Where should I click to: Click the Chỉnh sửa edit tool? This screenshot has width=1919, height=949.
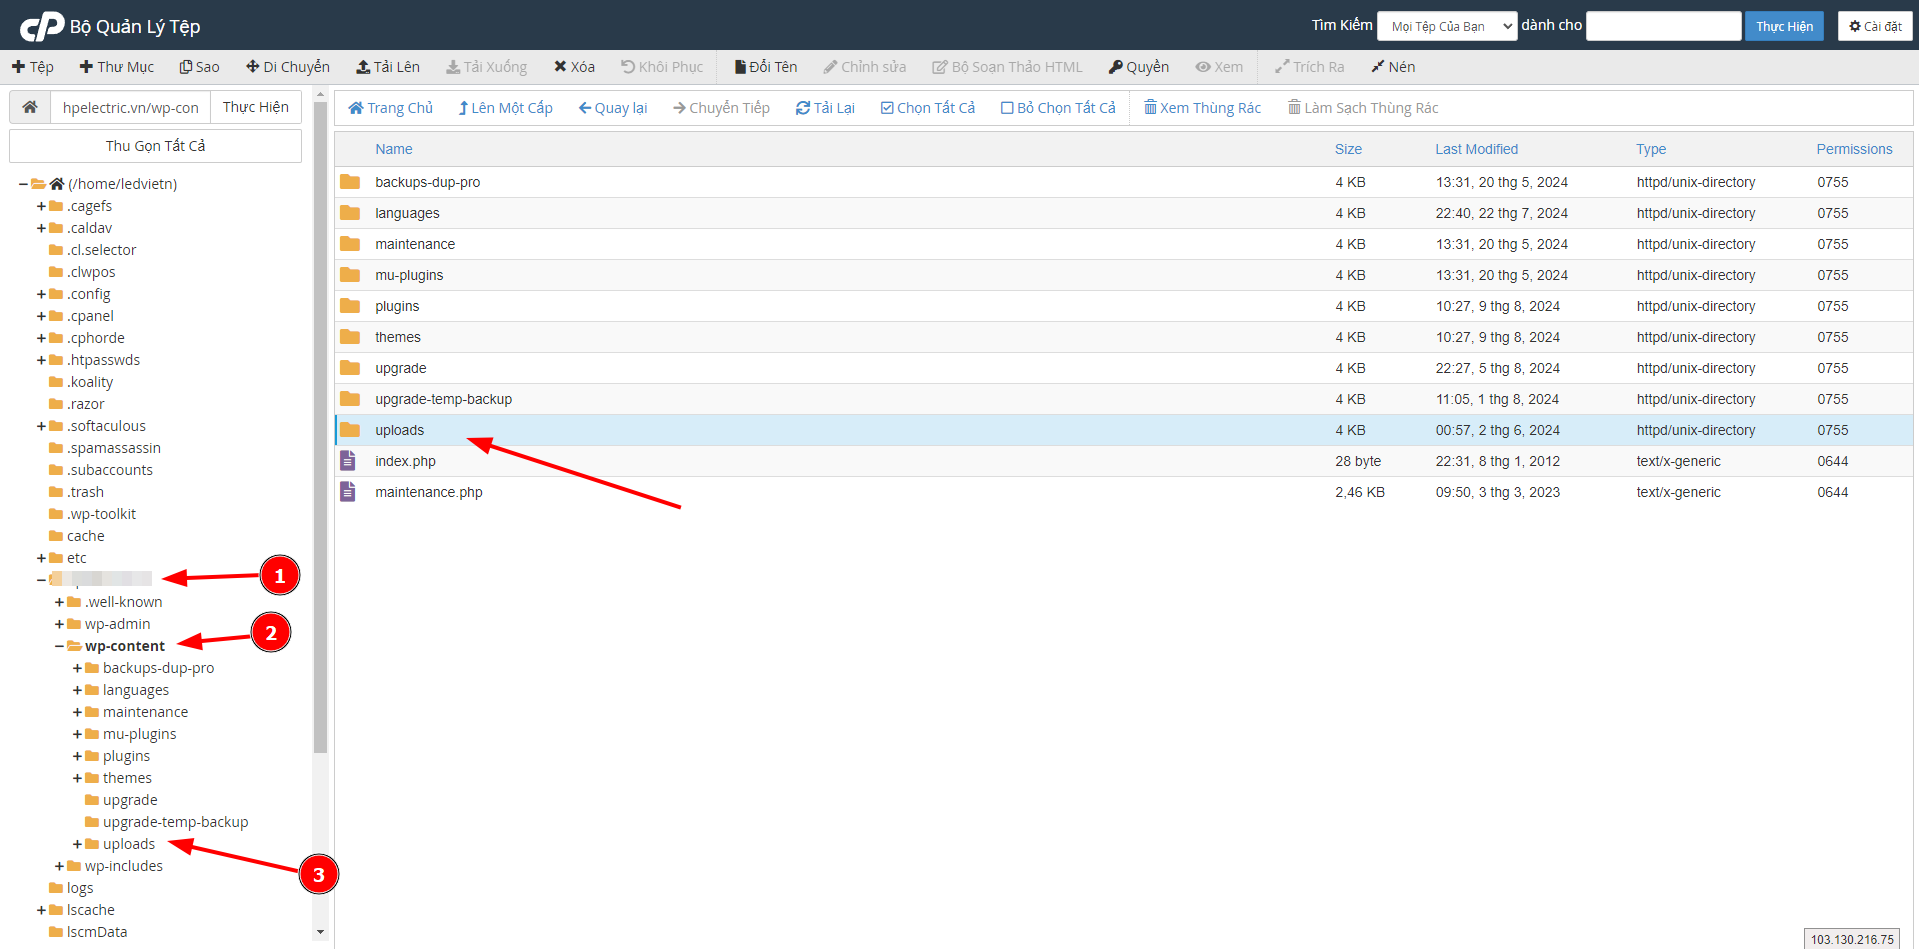[x=865, y=67]
